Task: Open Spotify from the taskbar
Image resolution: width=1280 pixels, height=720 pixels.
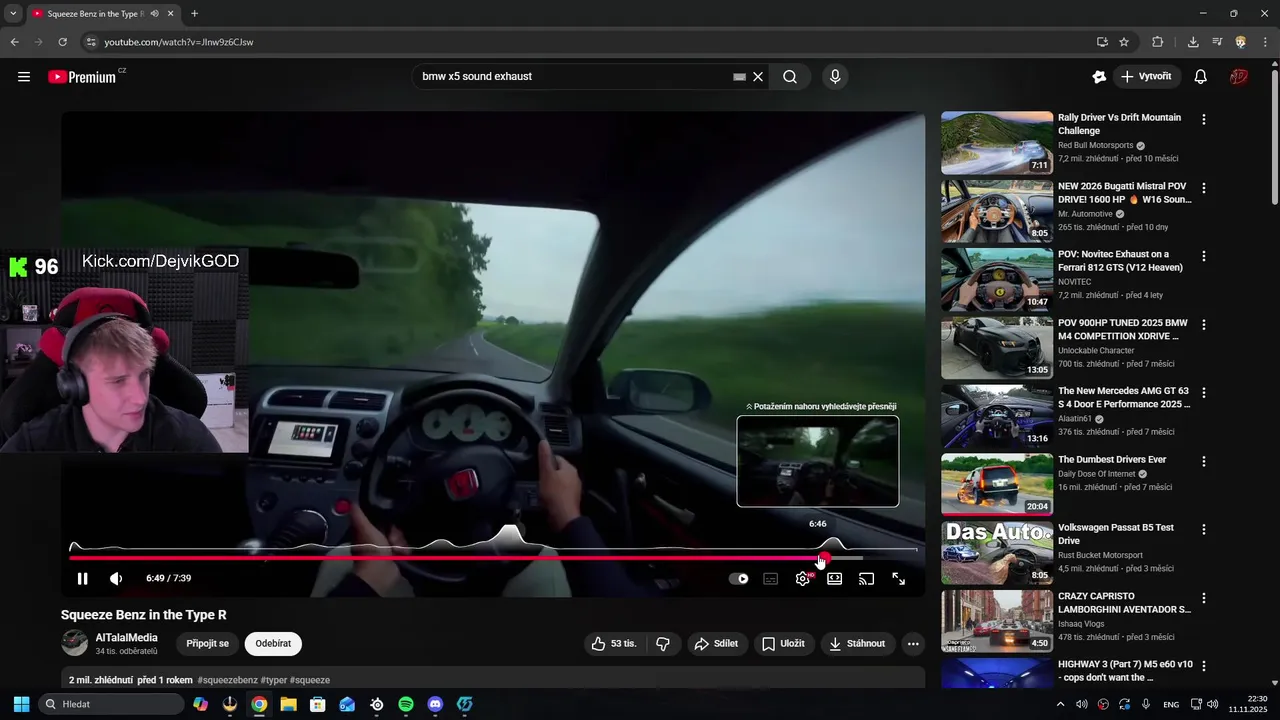Action: (x=406, y=704)
